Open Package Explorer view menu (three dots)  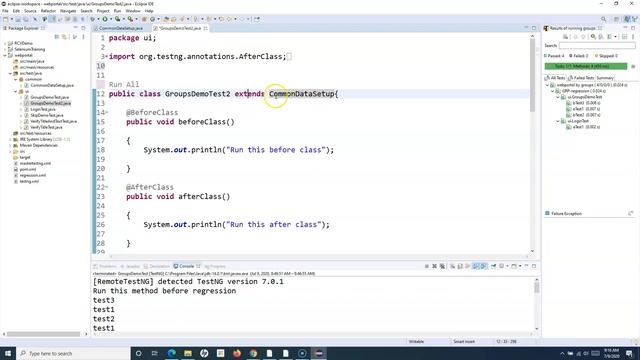pyautogui.click(x=83, y=37)
